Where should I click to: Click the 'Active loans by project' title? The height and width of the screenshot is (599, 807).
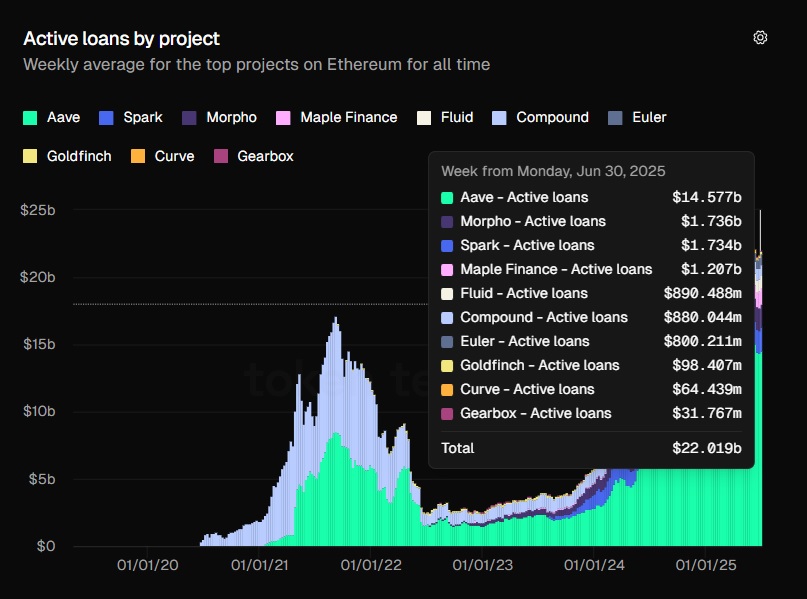tap(121, 39)
